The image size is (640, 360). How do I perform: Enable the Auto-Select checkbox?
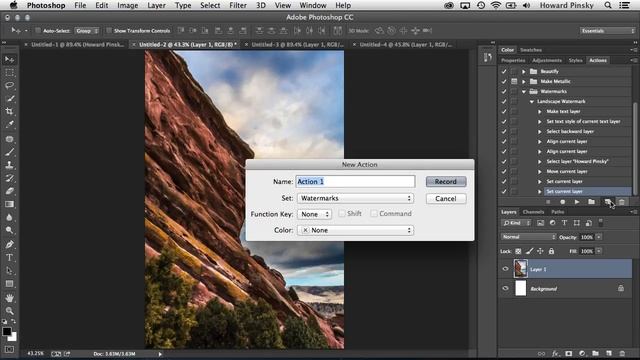pos(38,31)
